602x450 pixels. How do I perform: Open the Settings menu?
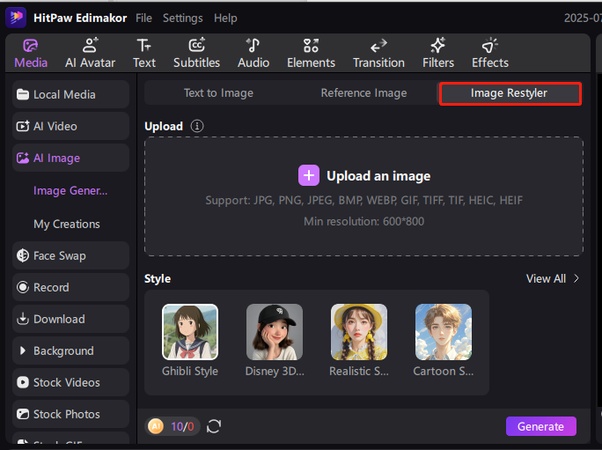[183, 18]
